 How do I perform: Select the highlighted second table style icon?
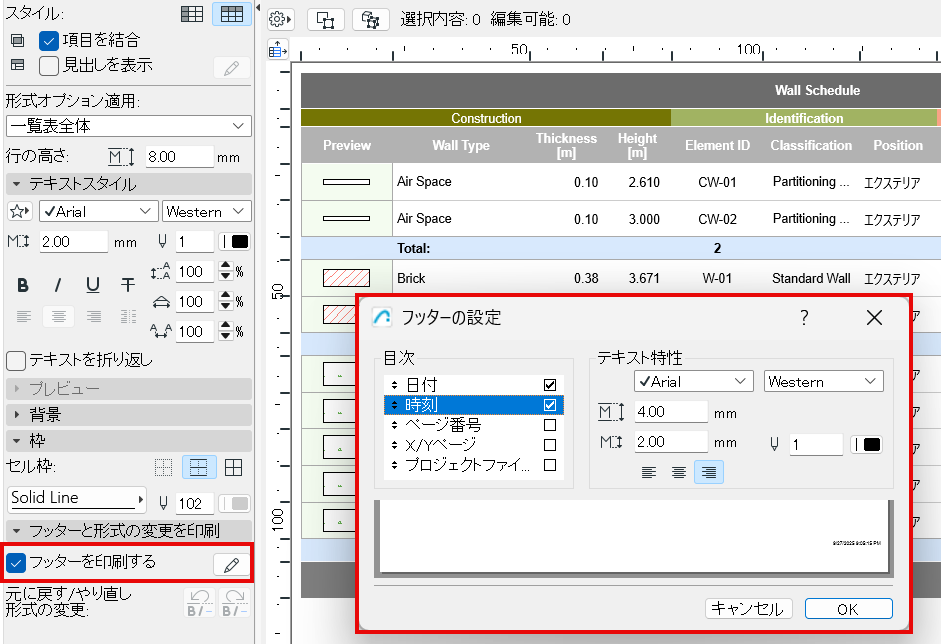[232, 13]
